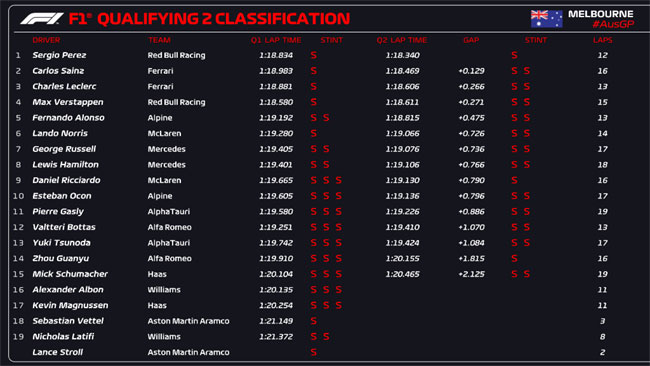
Task: Click Sergio Perez's Q1 soft tyre icon
Action: [x=314, y=55]
